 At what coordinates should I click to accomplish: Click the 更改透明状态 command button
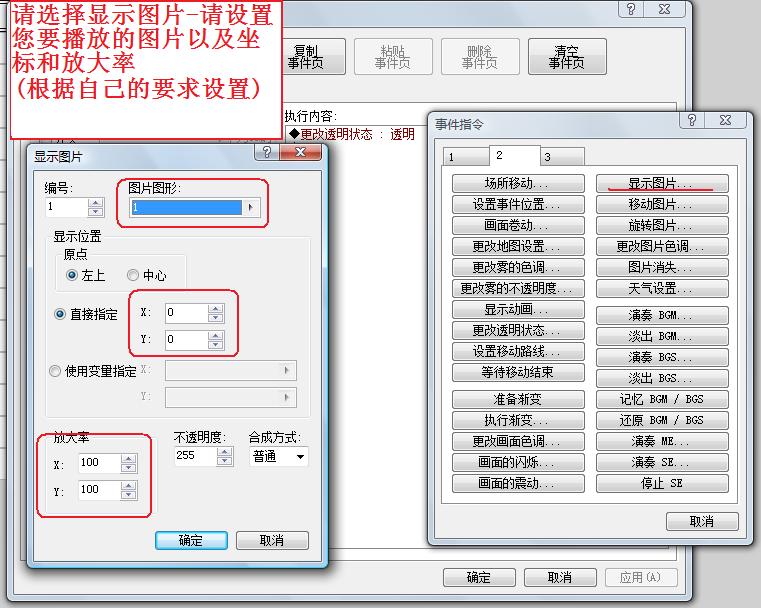point(518,330)
